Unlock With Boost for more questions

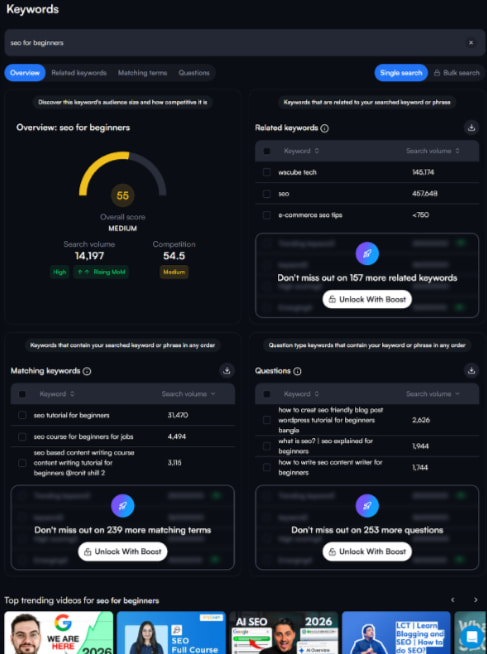367,551
